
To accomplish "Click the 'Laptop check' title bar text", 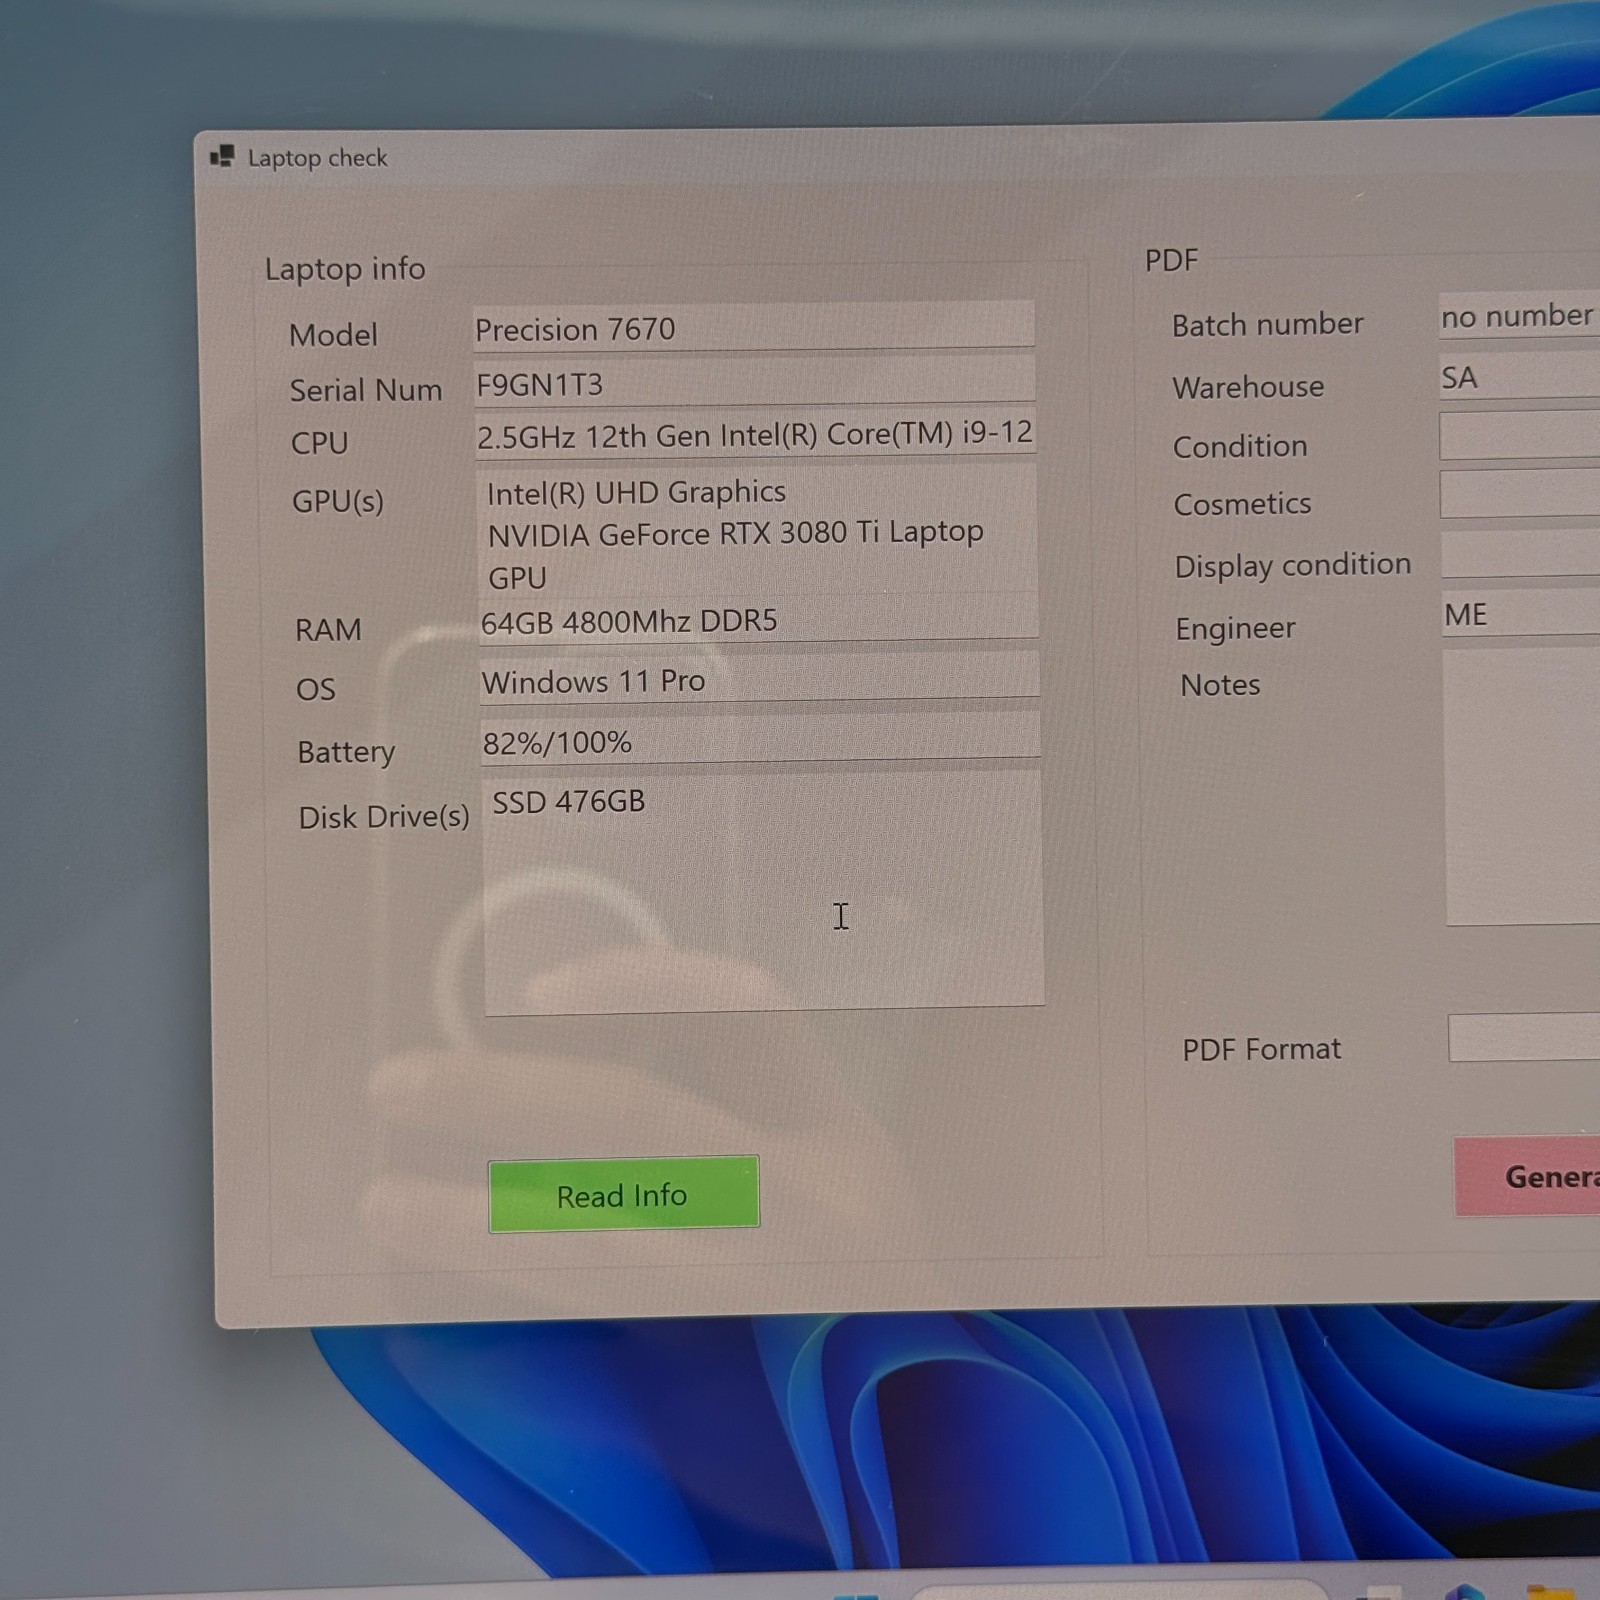I will tap(317, 158).
